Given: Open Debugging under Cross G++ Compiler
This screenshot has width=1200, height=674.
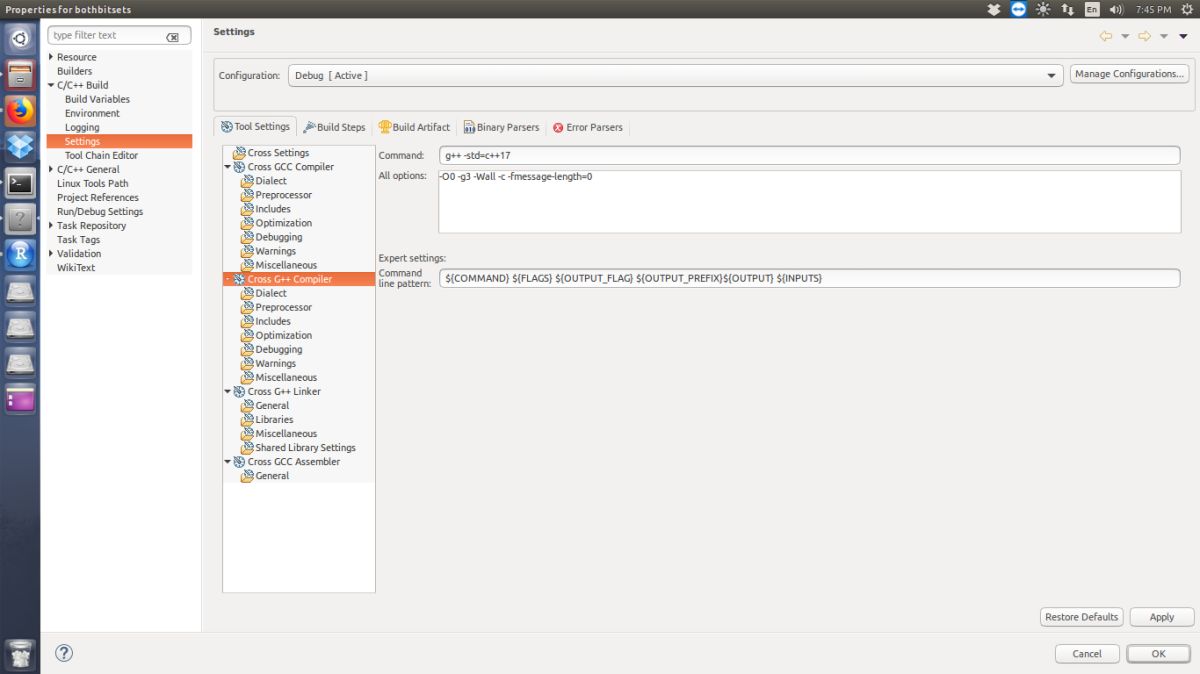Looking at the screenshot, I should [x=279, y=349].
